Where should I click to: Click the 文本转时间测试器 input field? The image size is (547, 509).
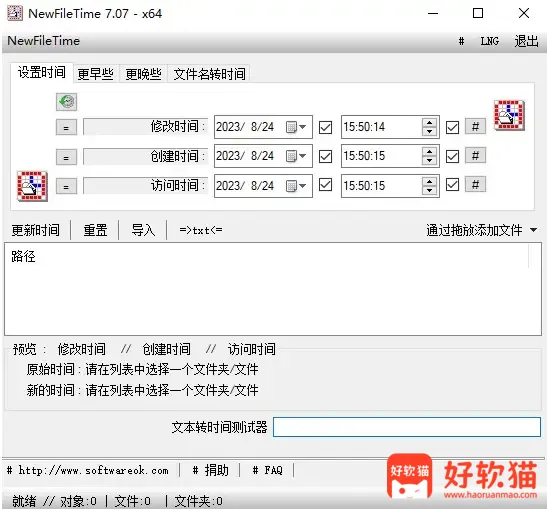pos(407,427)
